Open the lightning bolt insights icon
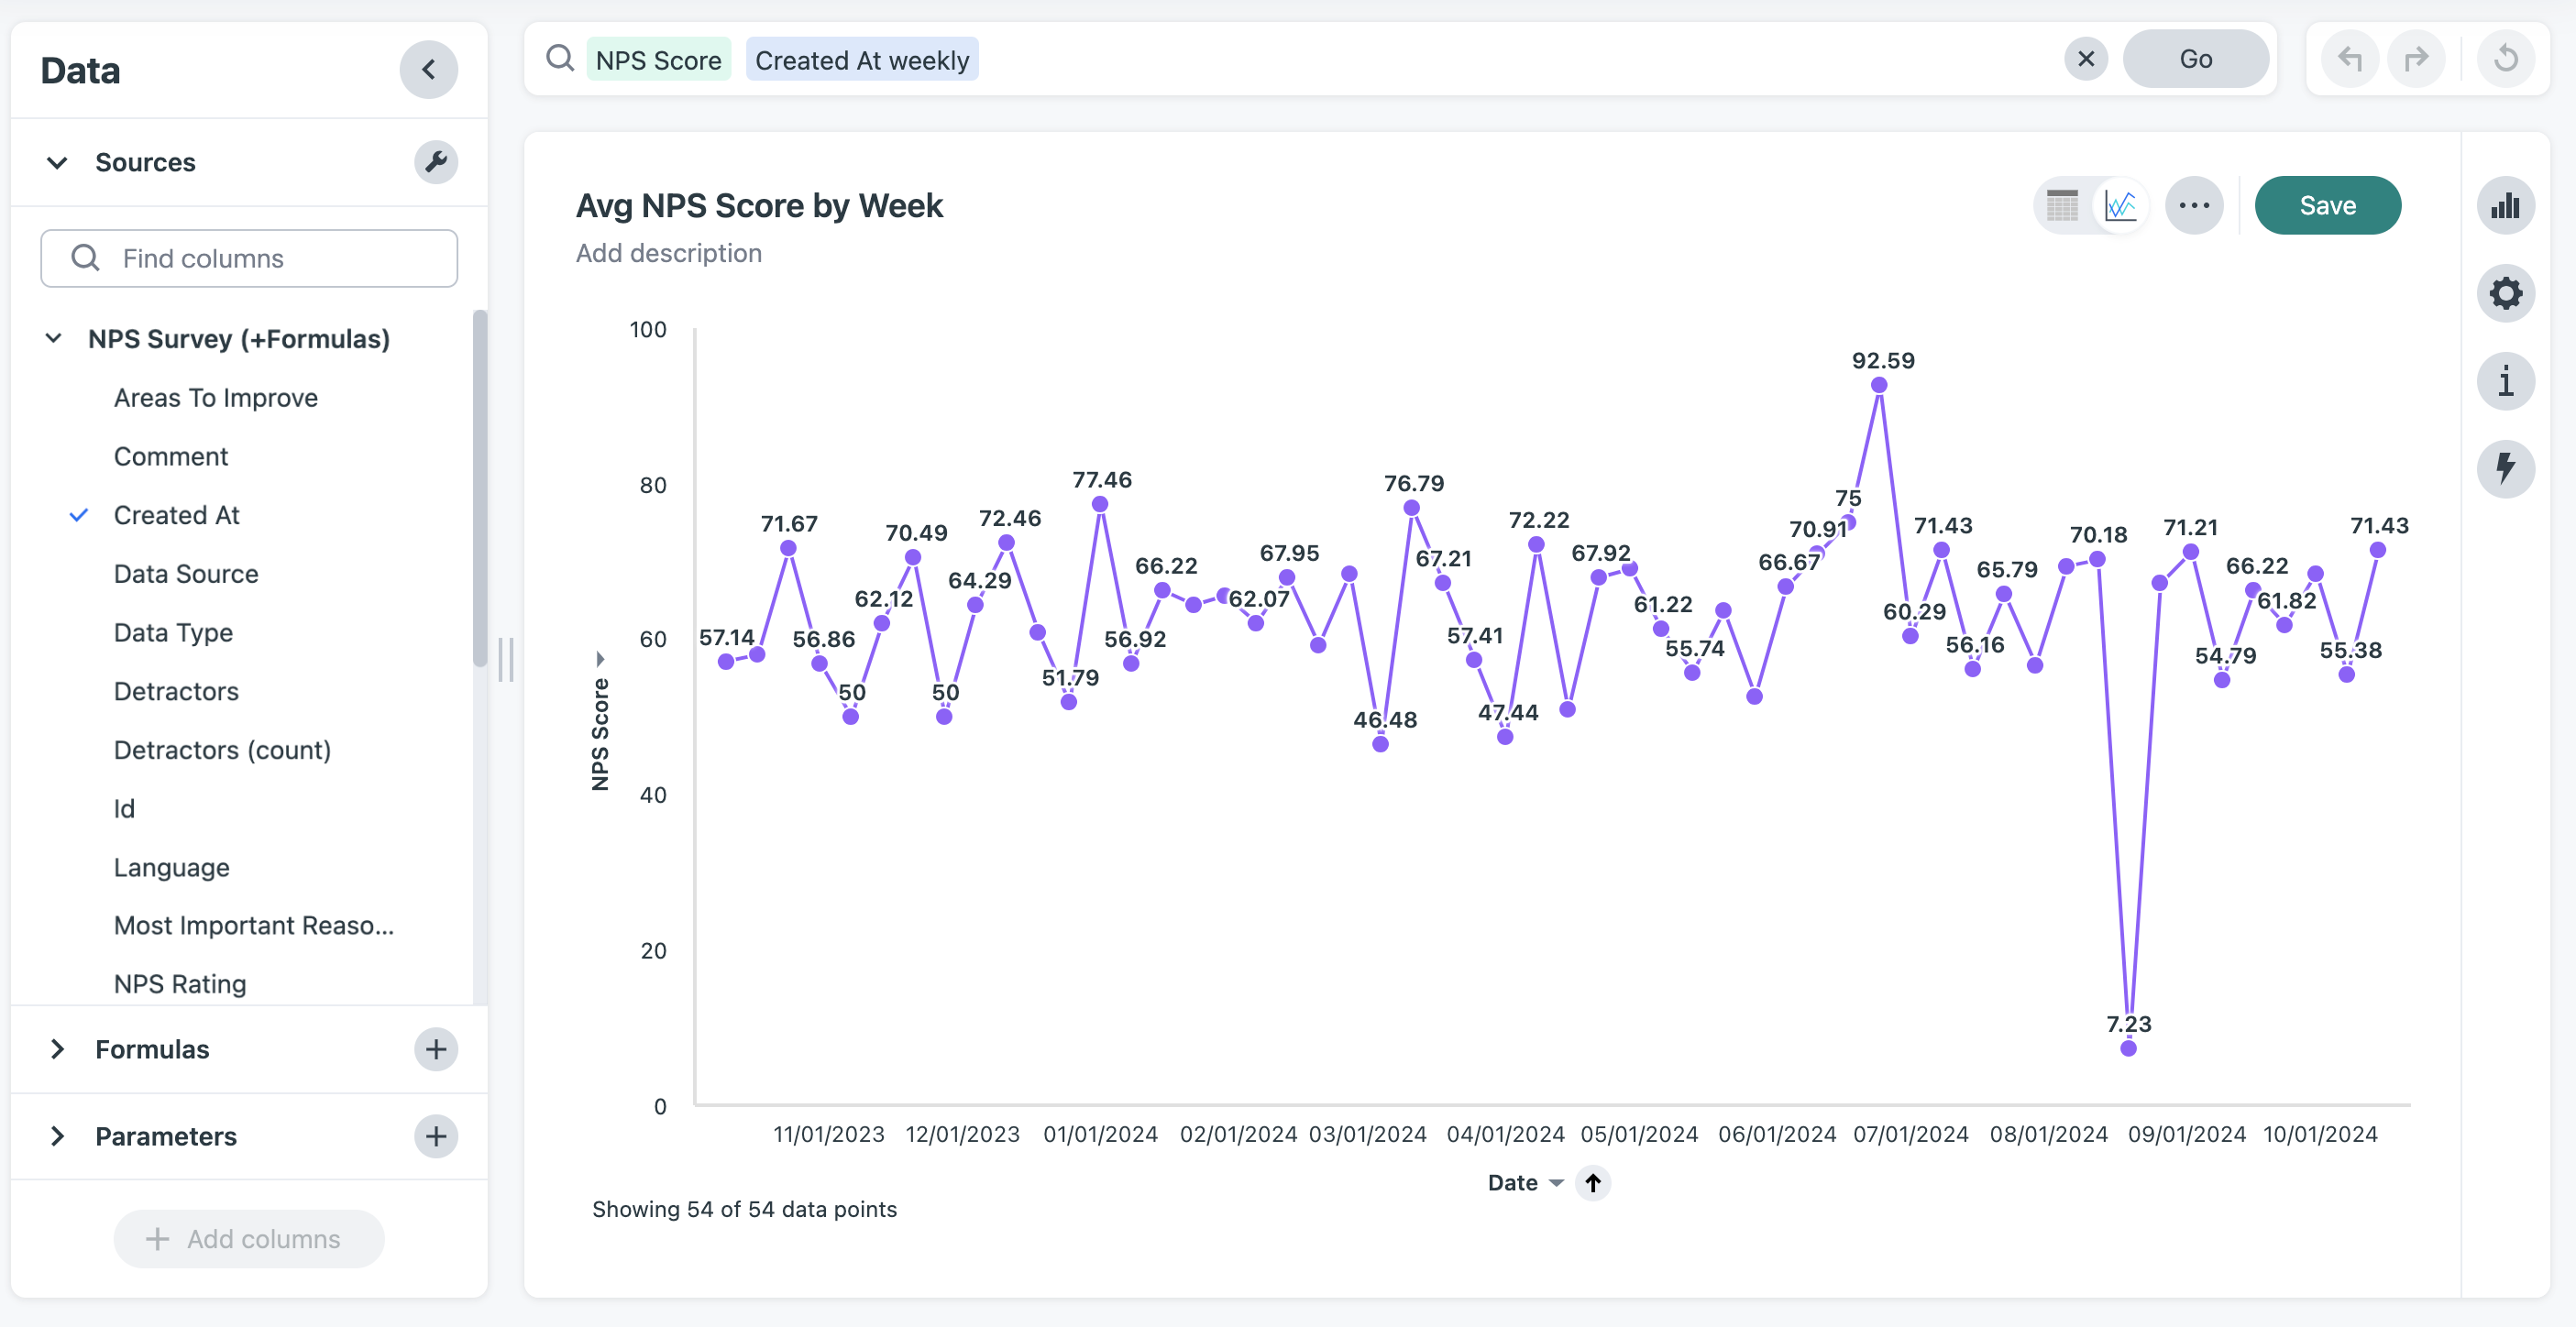The height and width of the screenshot is (1327, 2576). (x=2504, y=468)
